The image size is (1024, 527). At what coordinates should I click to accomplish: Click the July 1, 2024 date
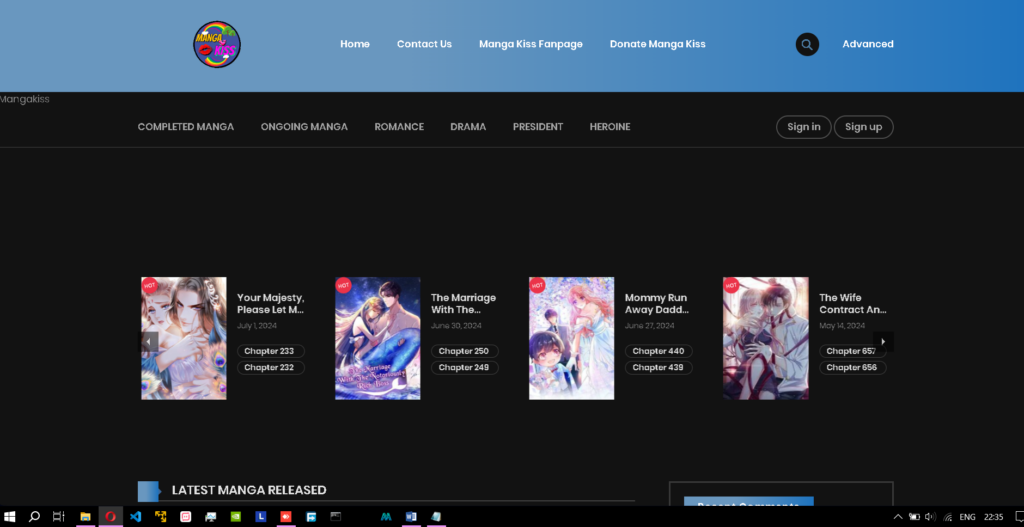[x=257, y=326]
